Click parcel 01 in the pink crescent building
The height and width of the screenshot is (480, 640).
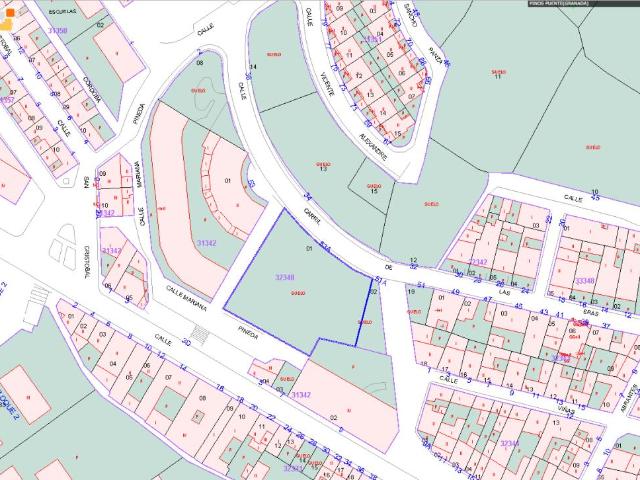coord(228,181)
